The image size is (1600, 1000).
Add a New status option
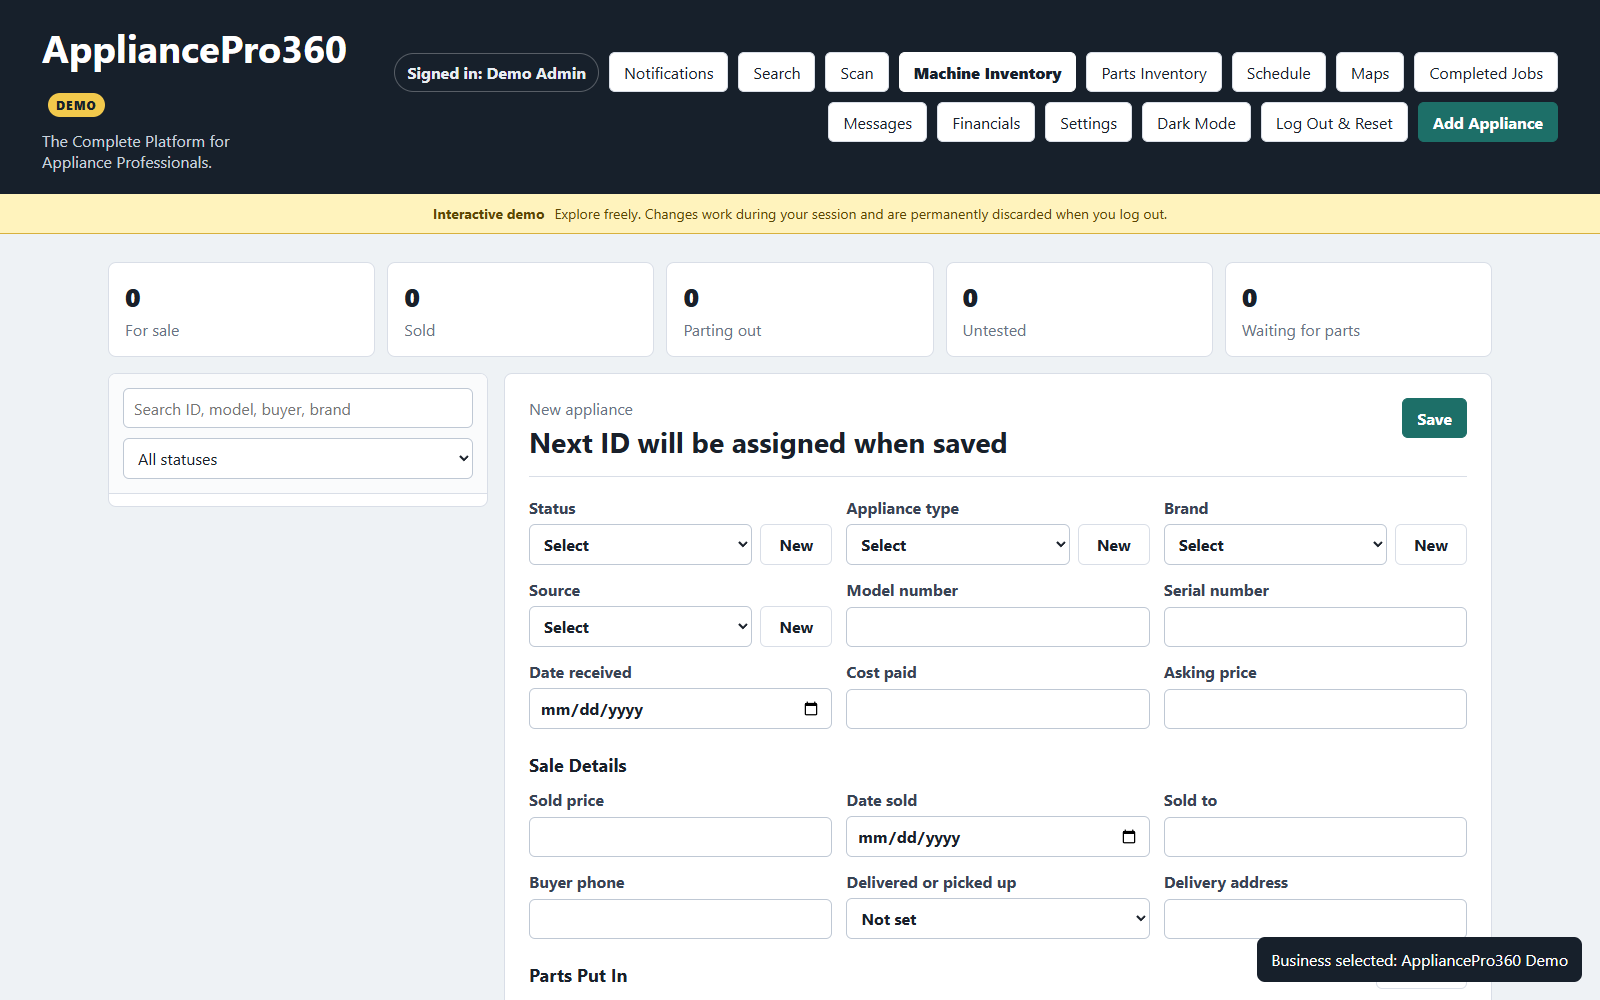(796, 545)
